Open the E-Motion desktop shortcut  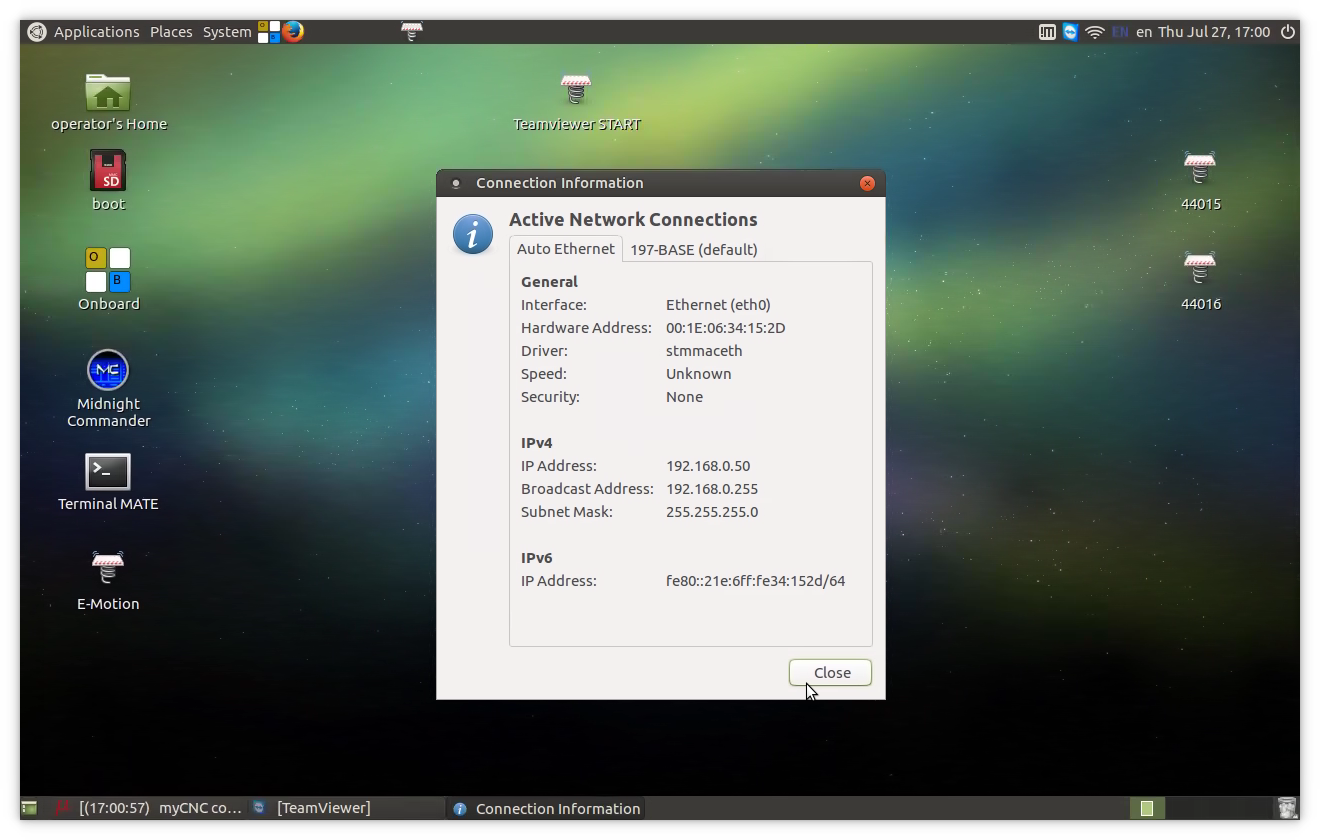[x=108, y=568]
